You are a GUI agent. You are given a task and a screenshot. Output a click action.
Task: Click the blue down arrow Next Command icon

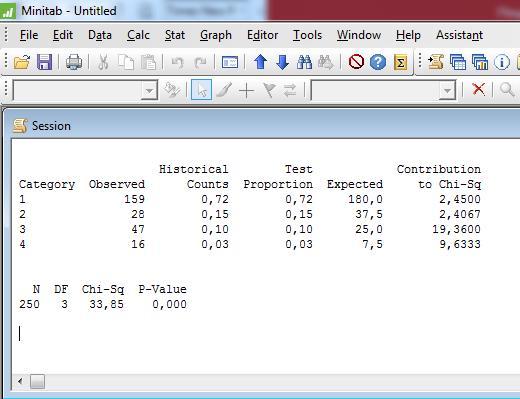click(283, 62)
